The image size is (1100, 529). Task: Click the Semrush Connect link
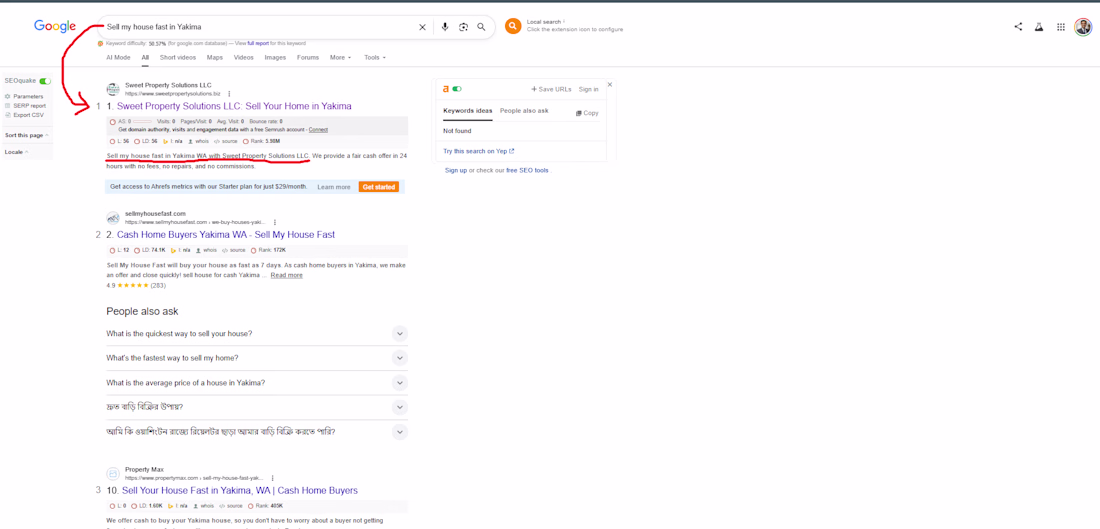tap(318, 130)
